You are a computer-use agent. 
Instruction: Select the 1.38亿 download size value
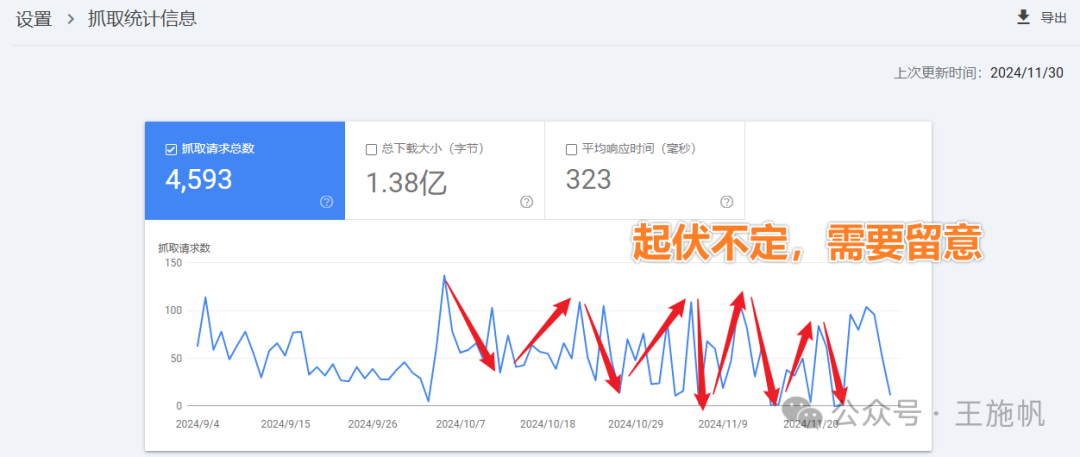tap(406, 181)
